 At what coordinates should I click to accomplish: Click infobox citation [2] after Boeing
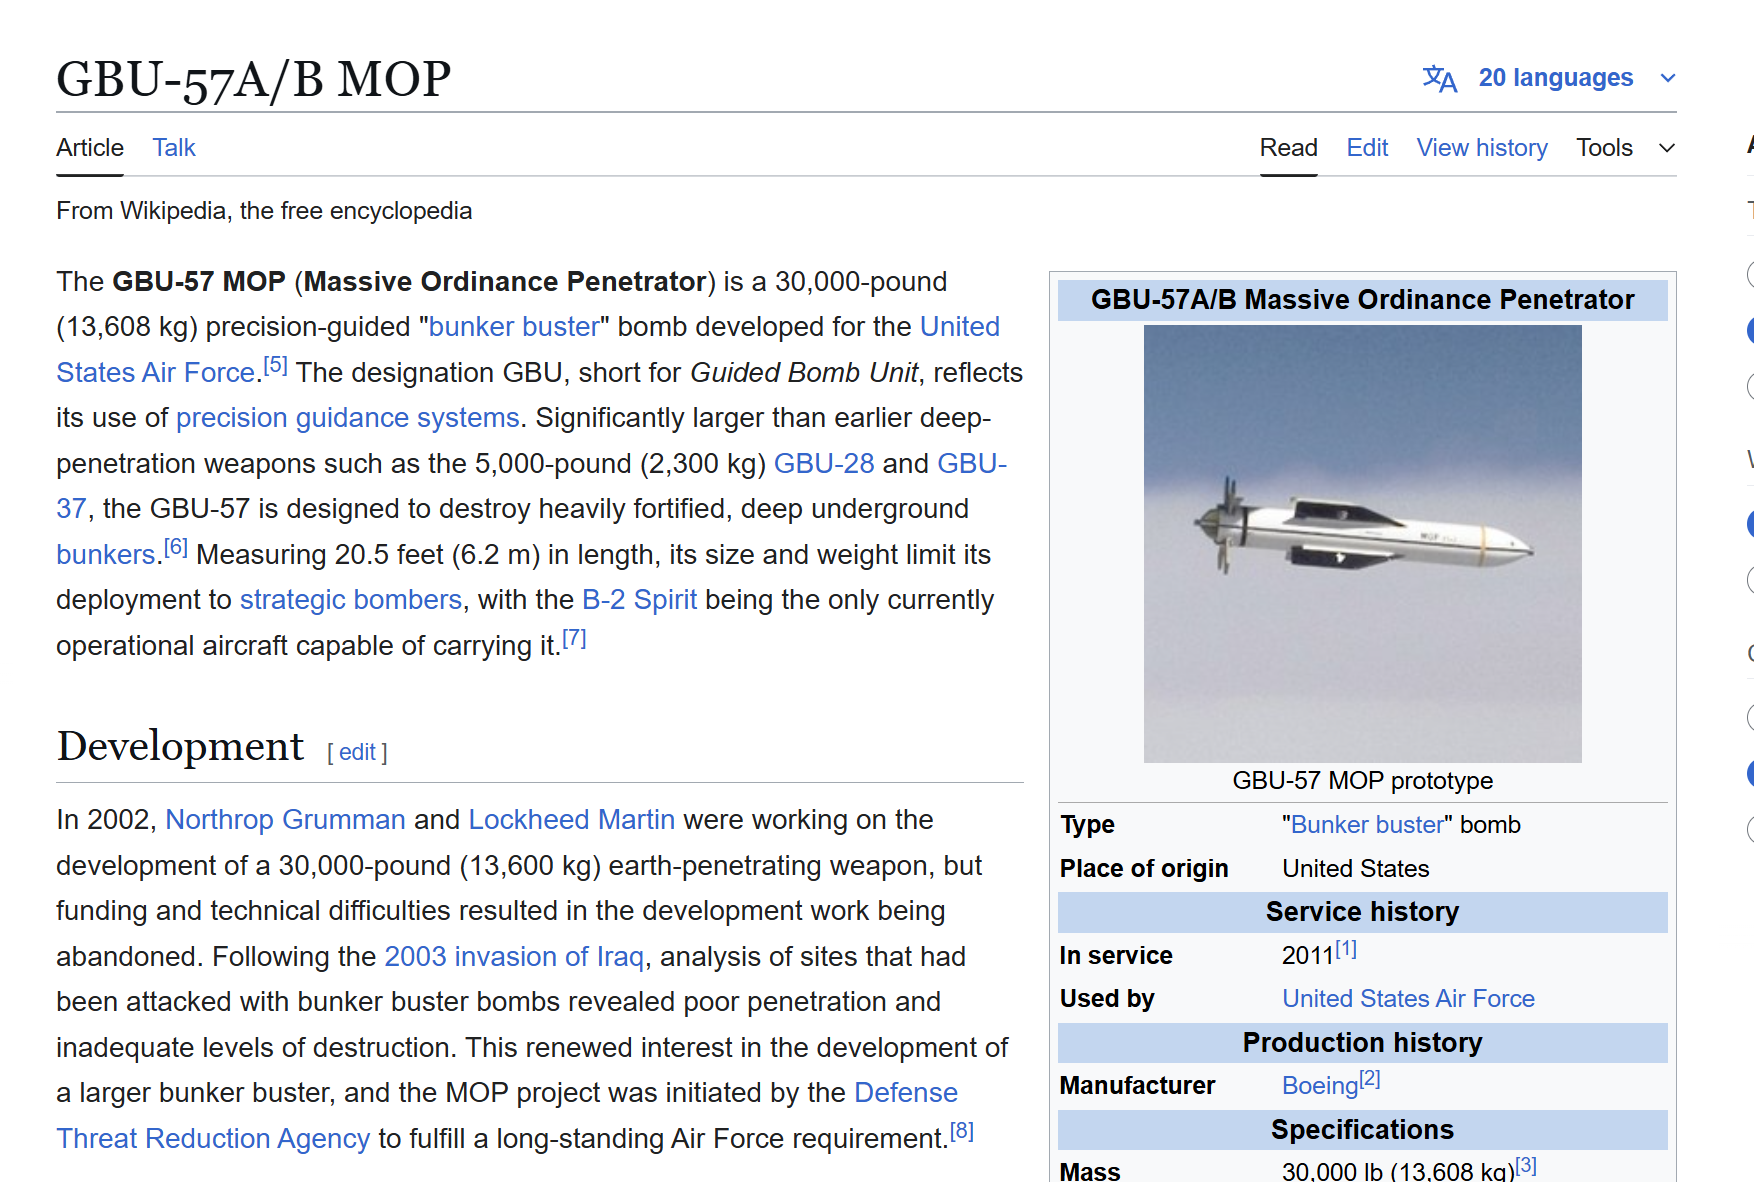(1370, 1079)
